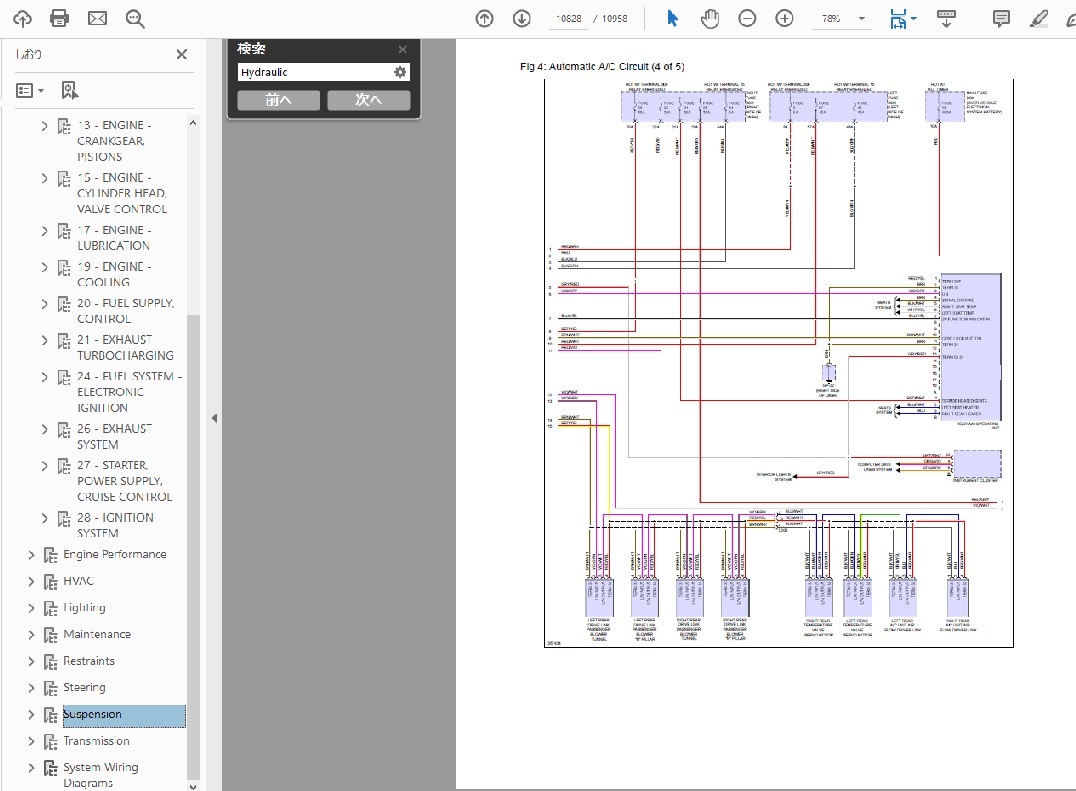Print the document with the printer icon
Screen dimensions: 1076x791
(x=60, y=18)
